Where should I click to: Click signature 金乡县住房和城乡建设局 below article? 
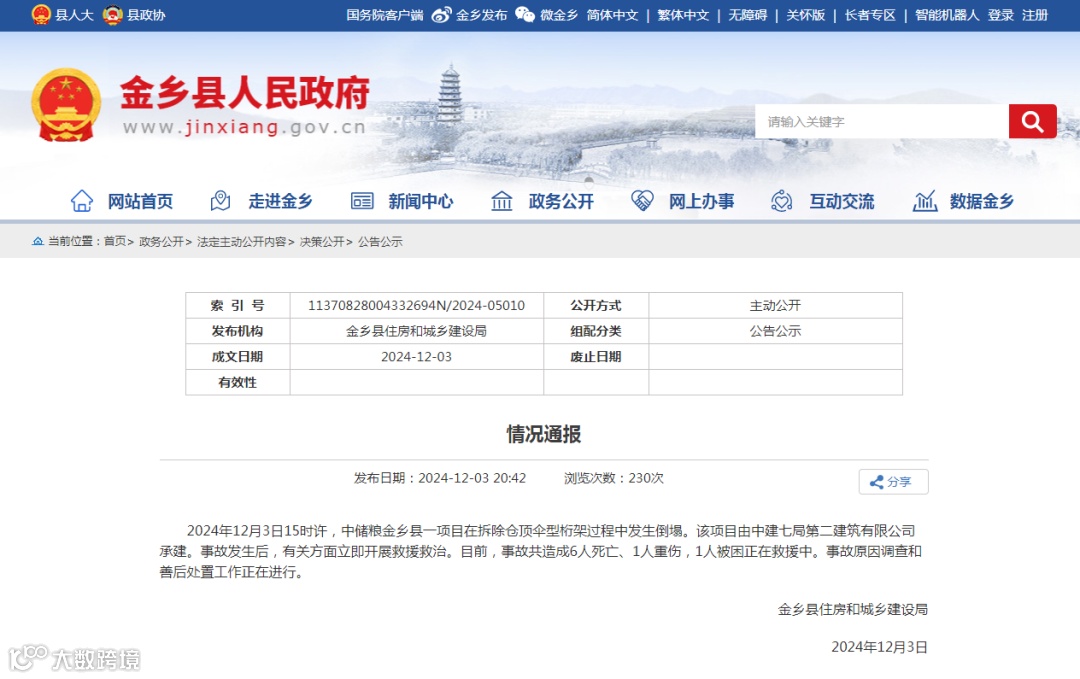click(x=853, y=609)
